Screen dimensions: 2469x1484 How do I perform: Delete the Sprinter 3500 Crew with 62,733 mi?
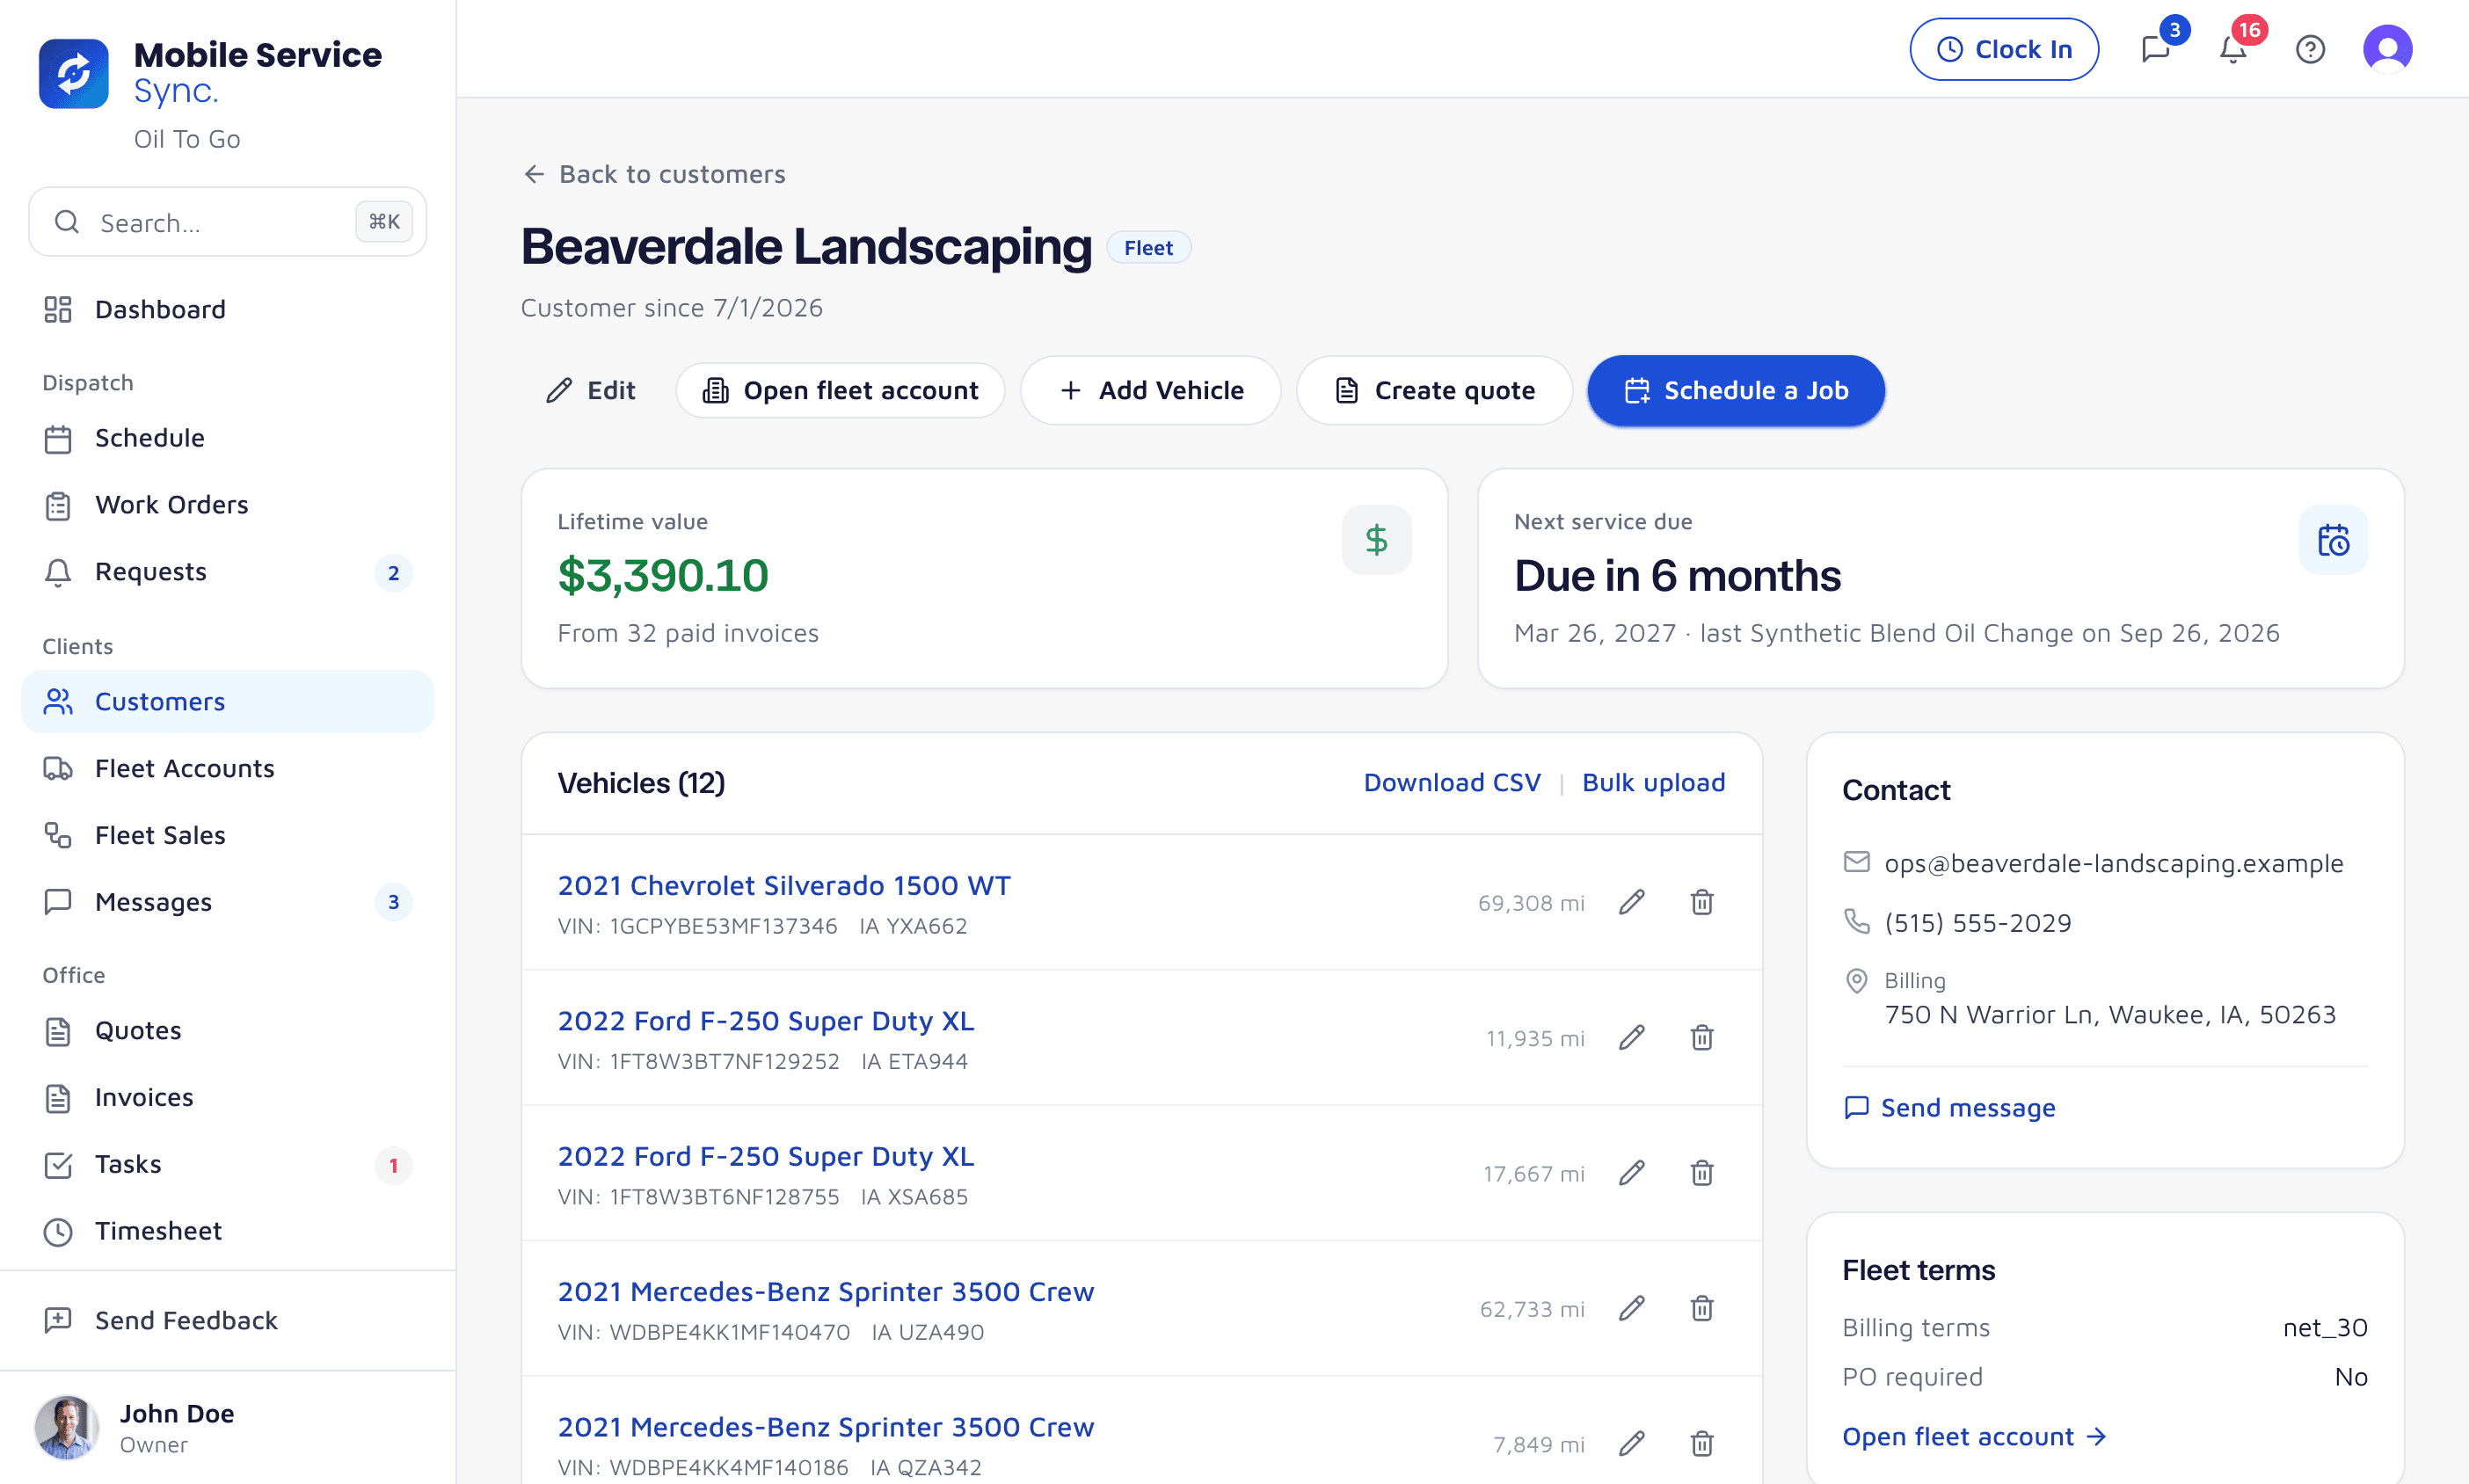tap(1701, 1309)
